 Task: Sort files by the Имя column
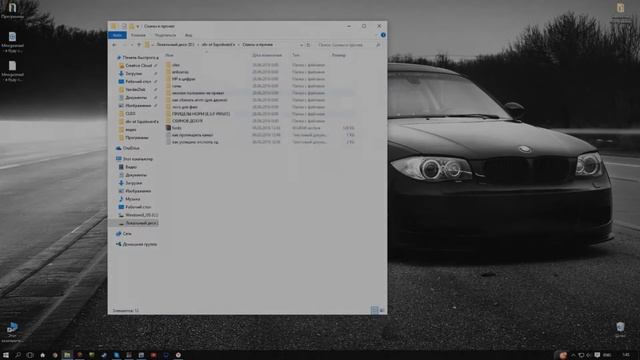[169, 55]
